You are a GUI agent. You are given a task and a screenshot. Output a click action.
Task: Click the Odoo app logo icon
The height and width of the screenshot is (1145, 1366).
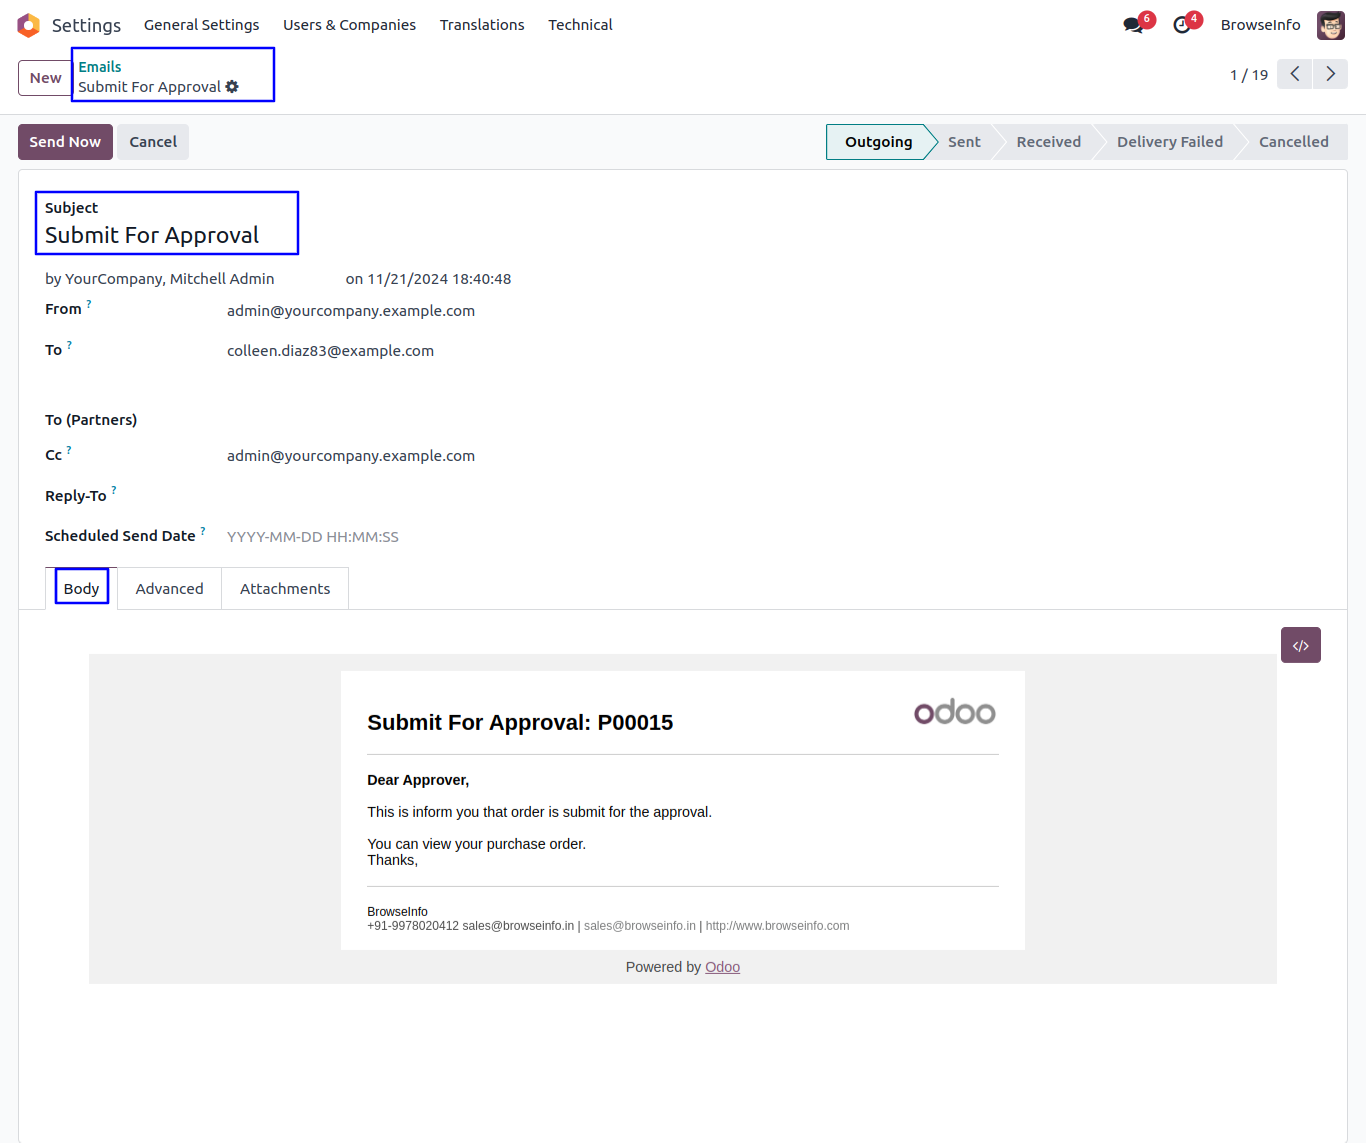(28, 25)
